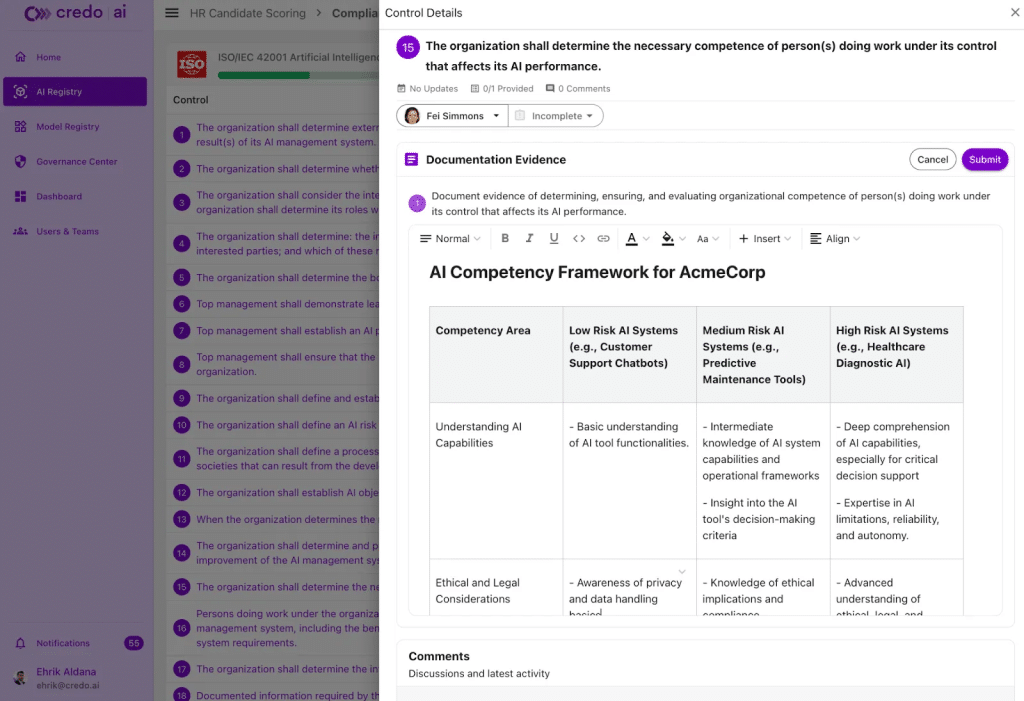This screenshot has width=1024, height=701.
Task: Close the Control Details panel
Action: point(1015,12)
